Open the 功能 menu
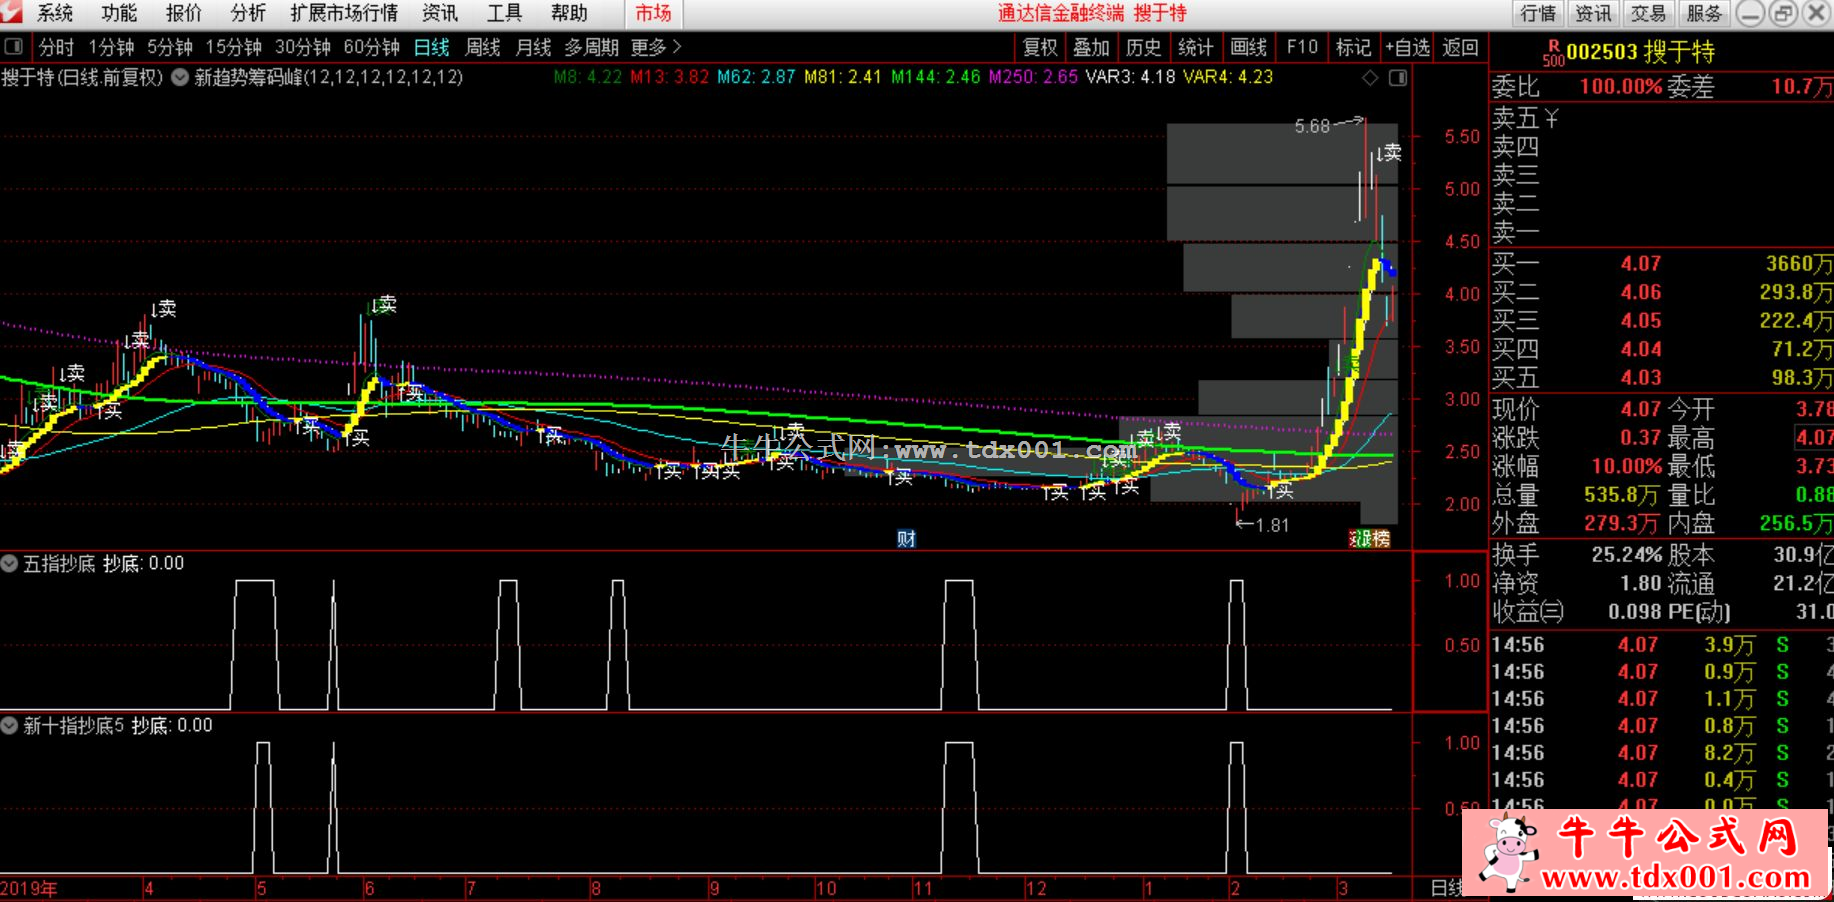 (x=119, y=13)
